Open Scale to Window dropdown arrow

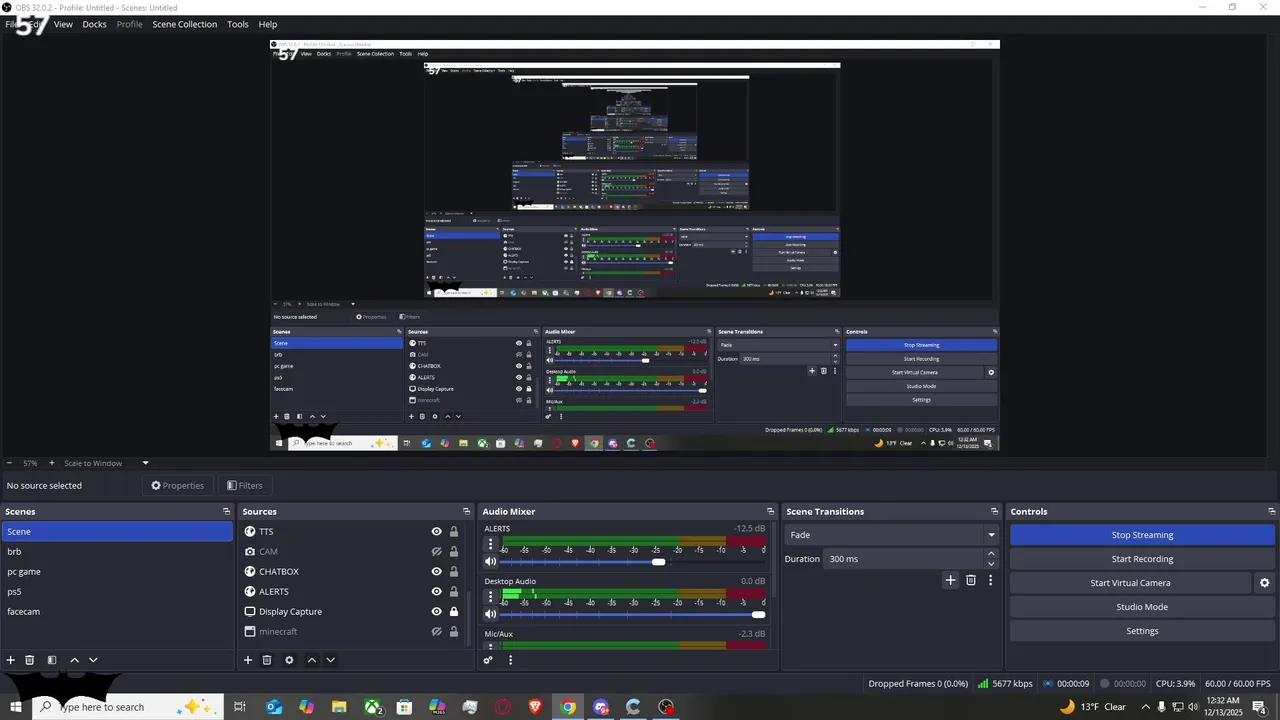[x=145, y=463]
